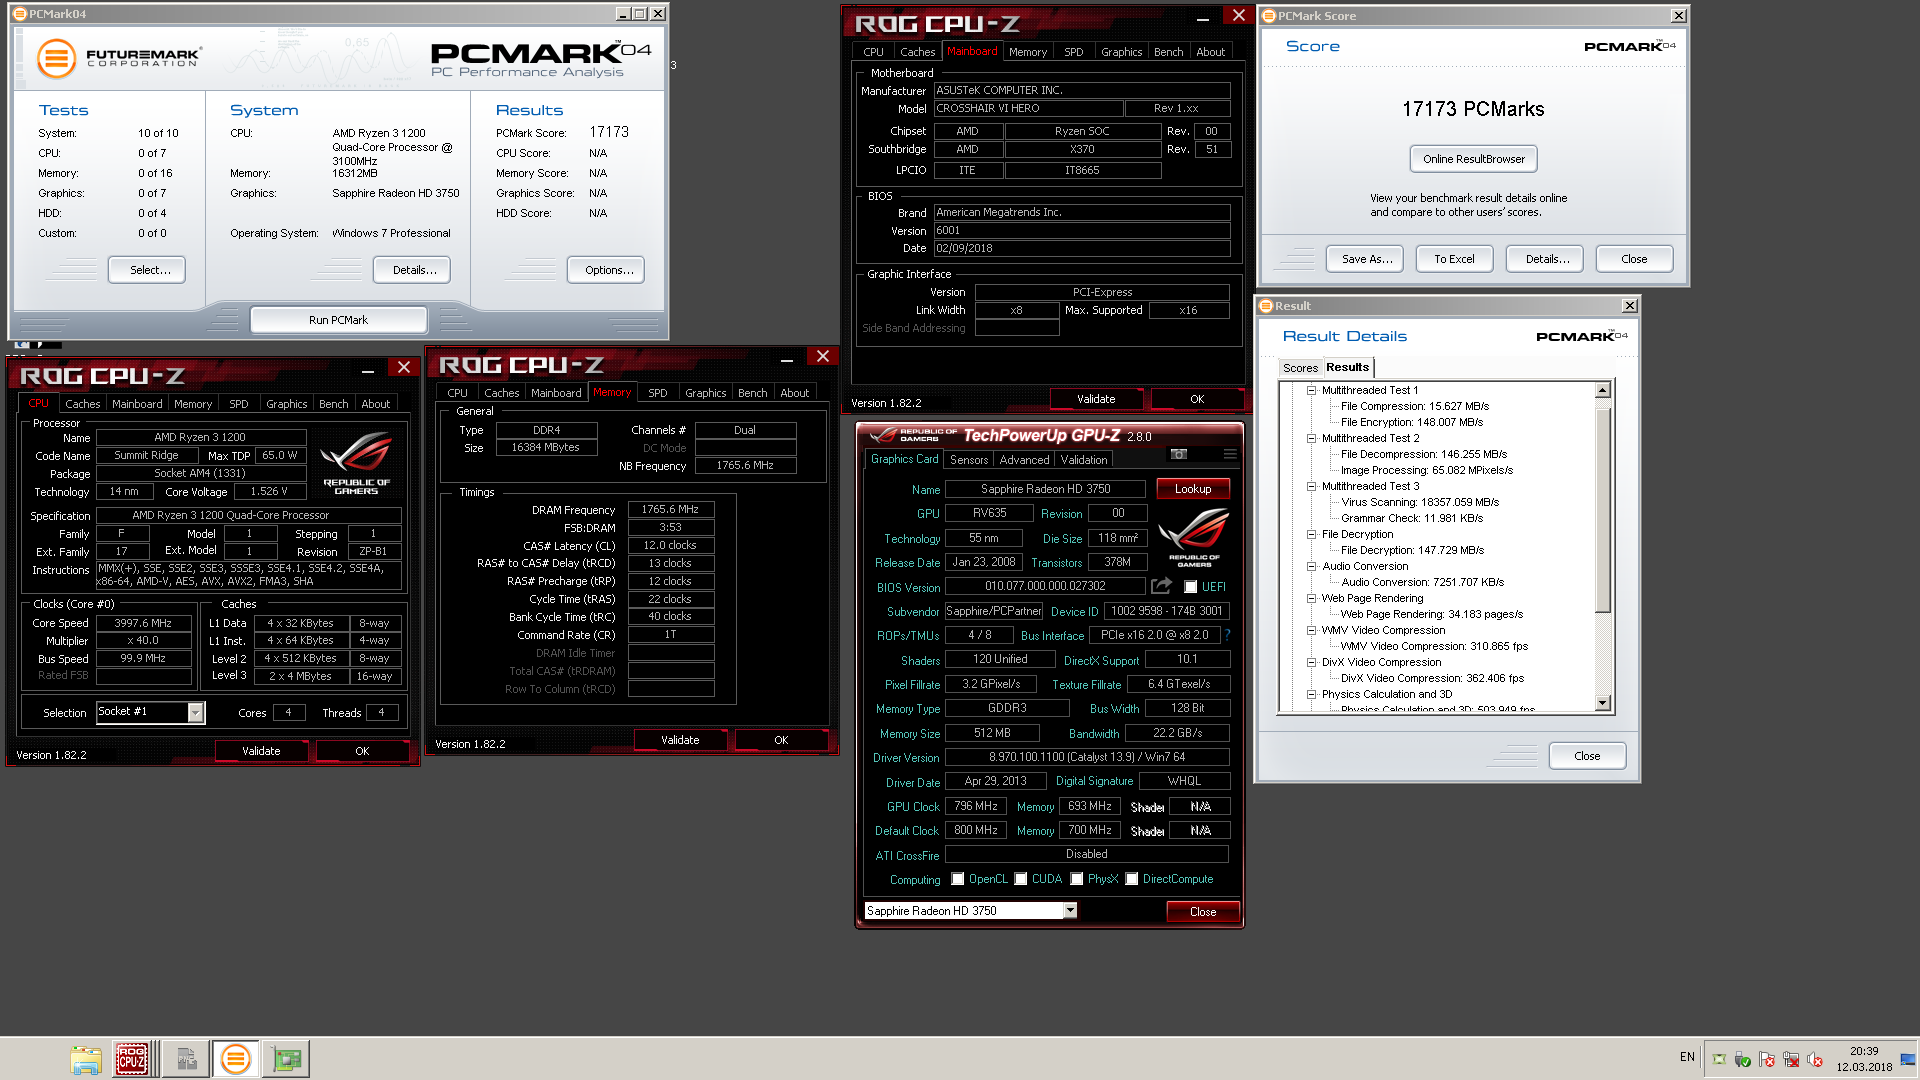The width and height of the screenshot is (1920, 1080).
Task: Close GPU-Z with the Close button
Action: (x=1203, y=912)
